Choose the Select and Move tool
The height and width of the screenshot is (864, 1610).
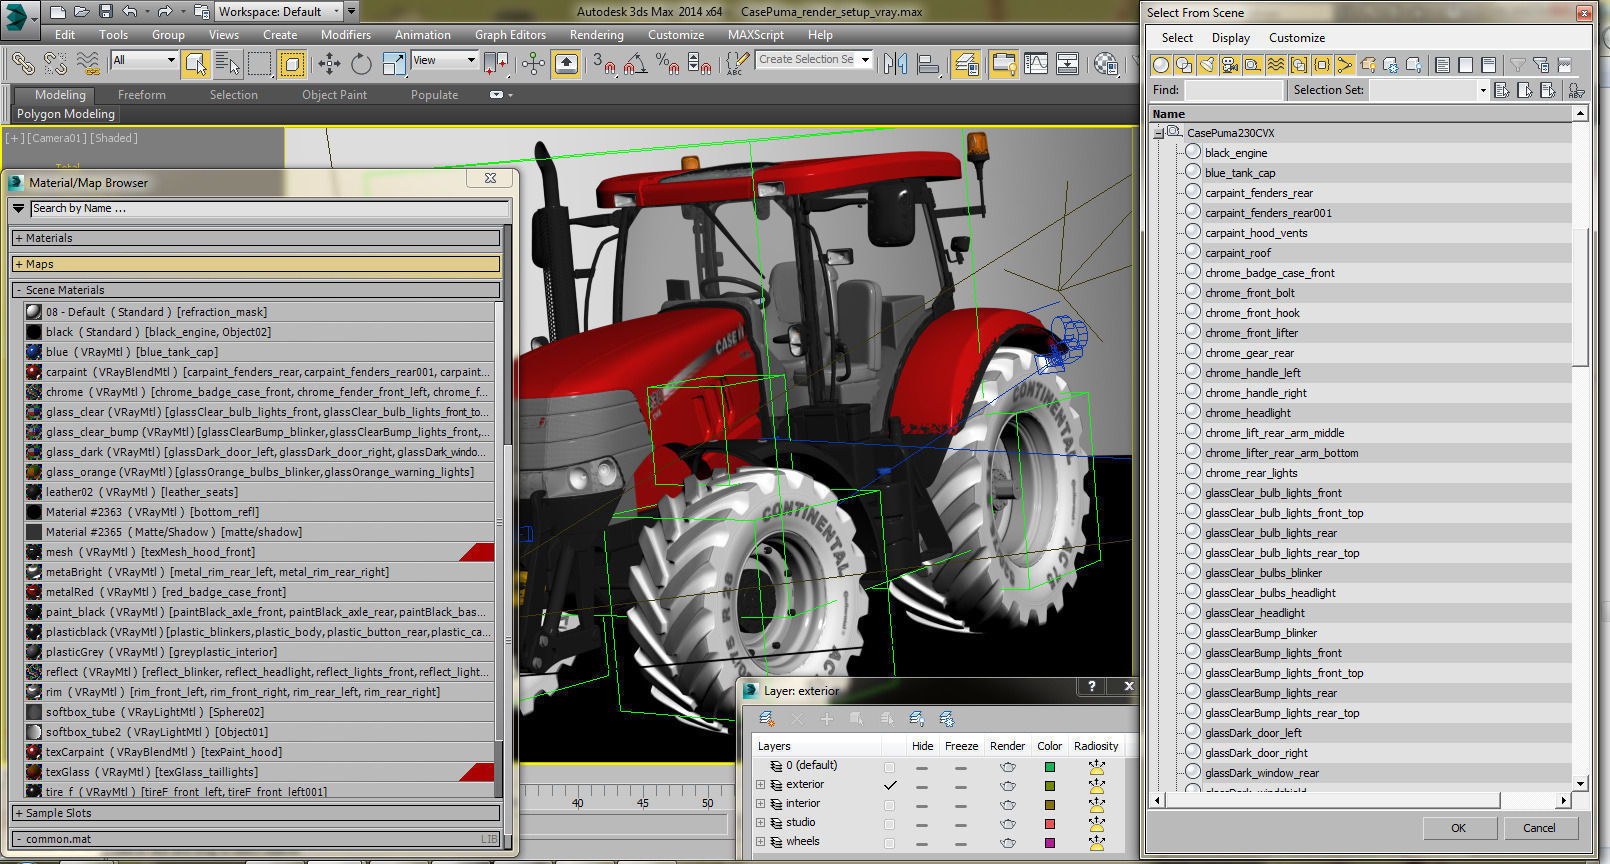point(329,65)
